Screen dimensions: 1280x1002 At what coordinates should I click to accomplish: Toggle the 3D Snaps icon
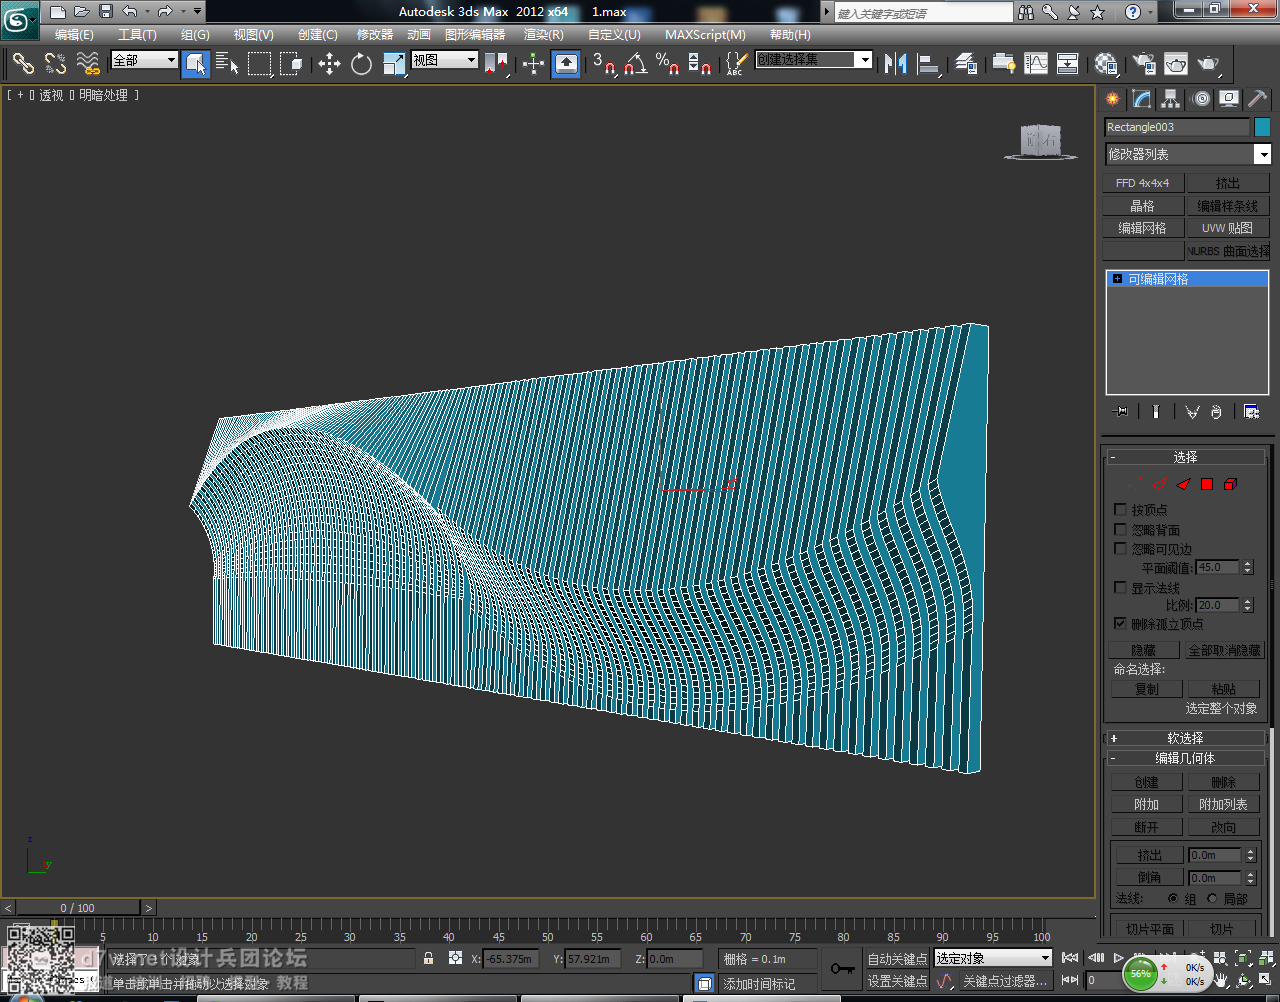(603, 64)
